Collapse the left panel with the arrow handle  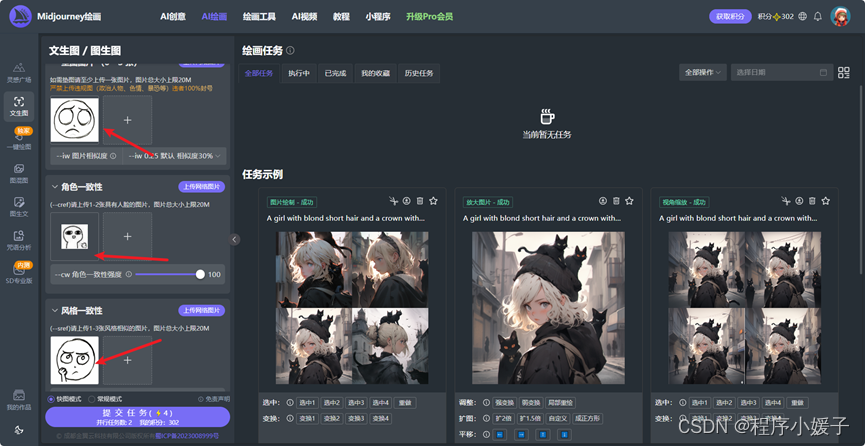point(234,239)
